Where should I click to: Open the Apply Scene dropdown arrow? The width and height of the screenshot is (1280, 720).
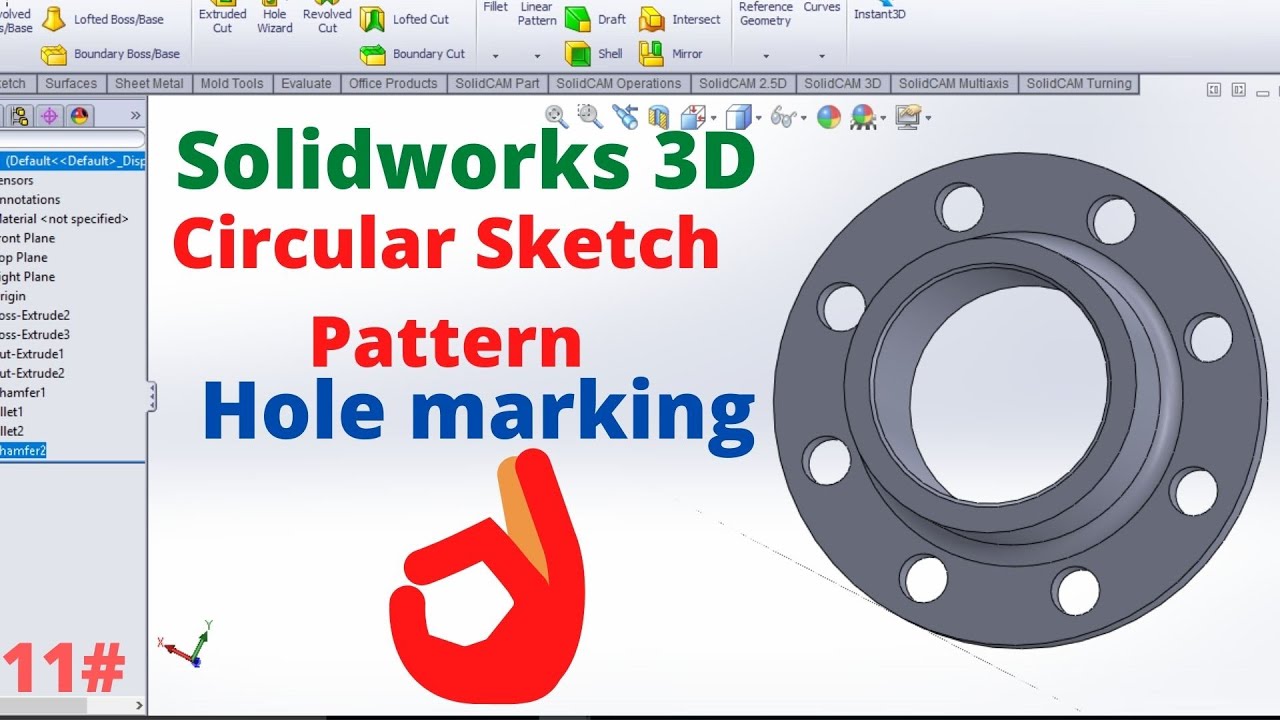pyautogui.click(x=883, y=118)
